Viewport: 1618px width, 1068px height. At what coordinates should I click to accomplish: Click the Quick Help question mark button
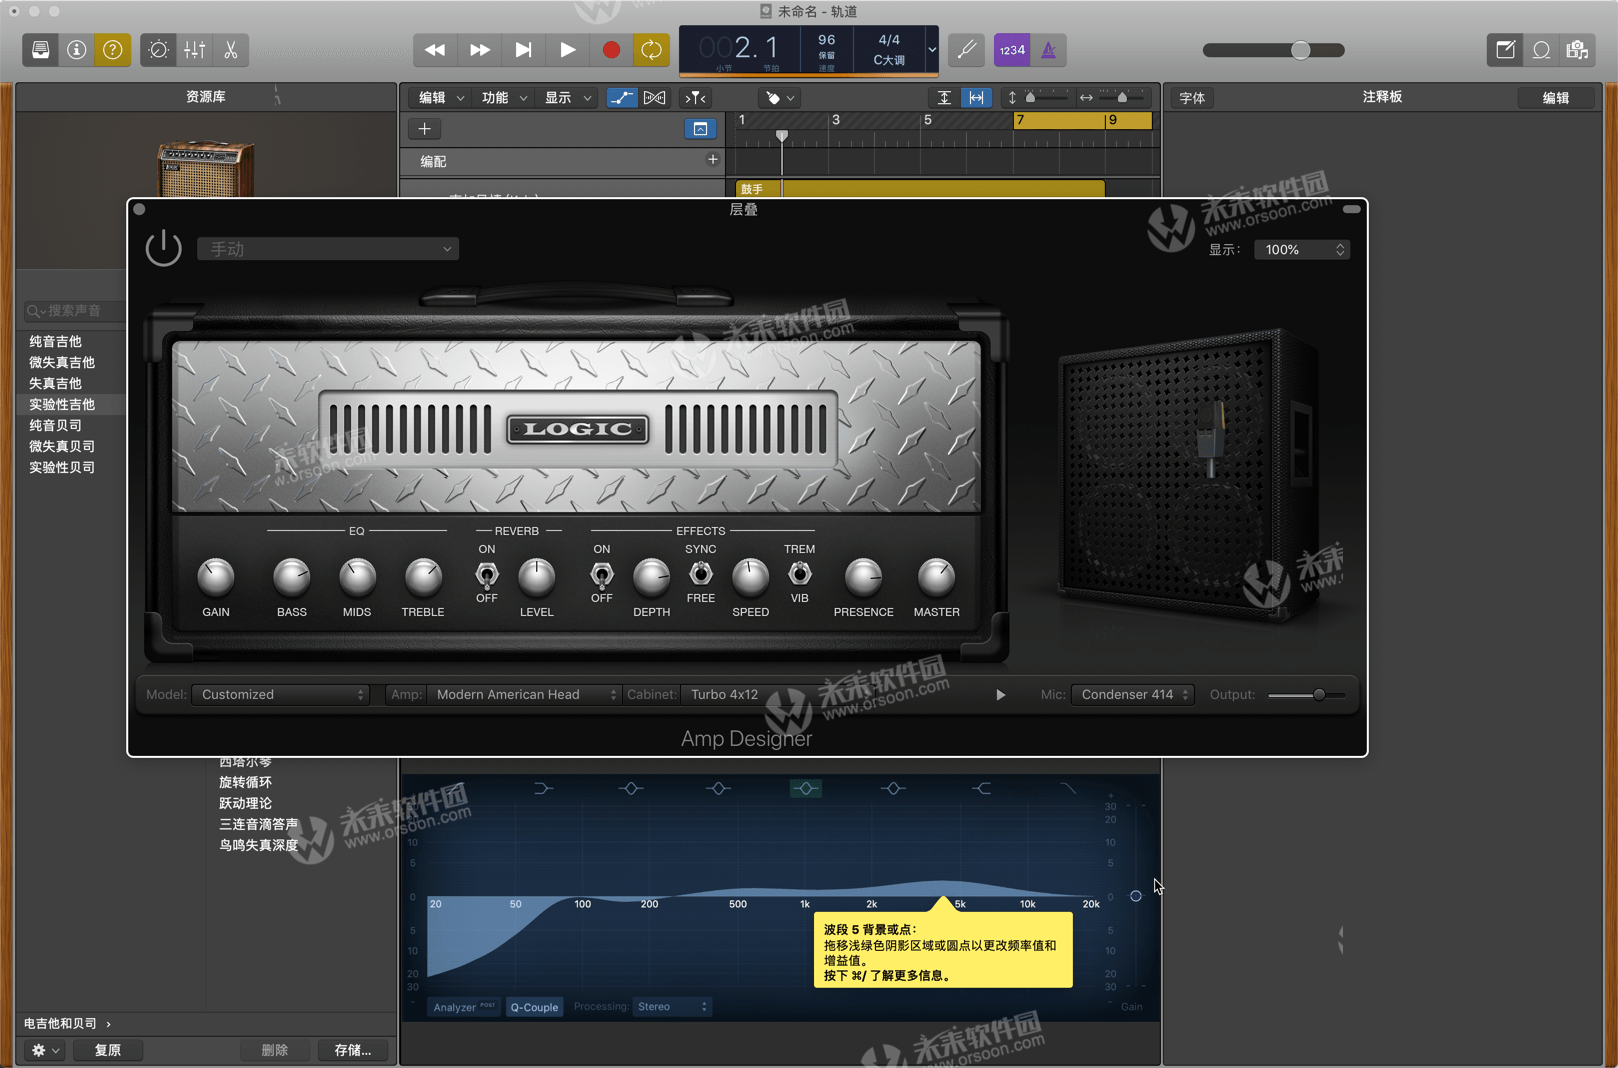(x=113, y=50)
